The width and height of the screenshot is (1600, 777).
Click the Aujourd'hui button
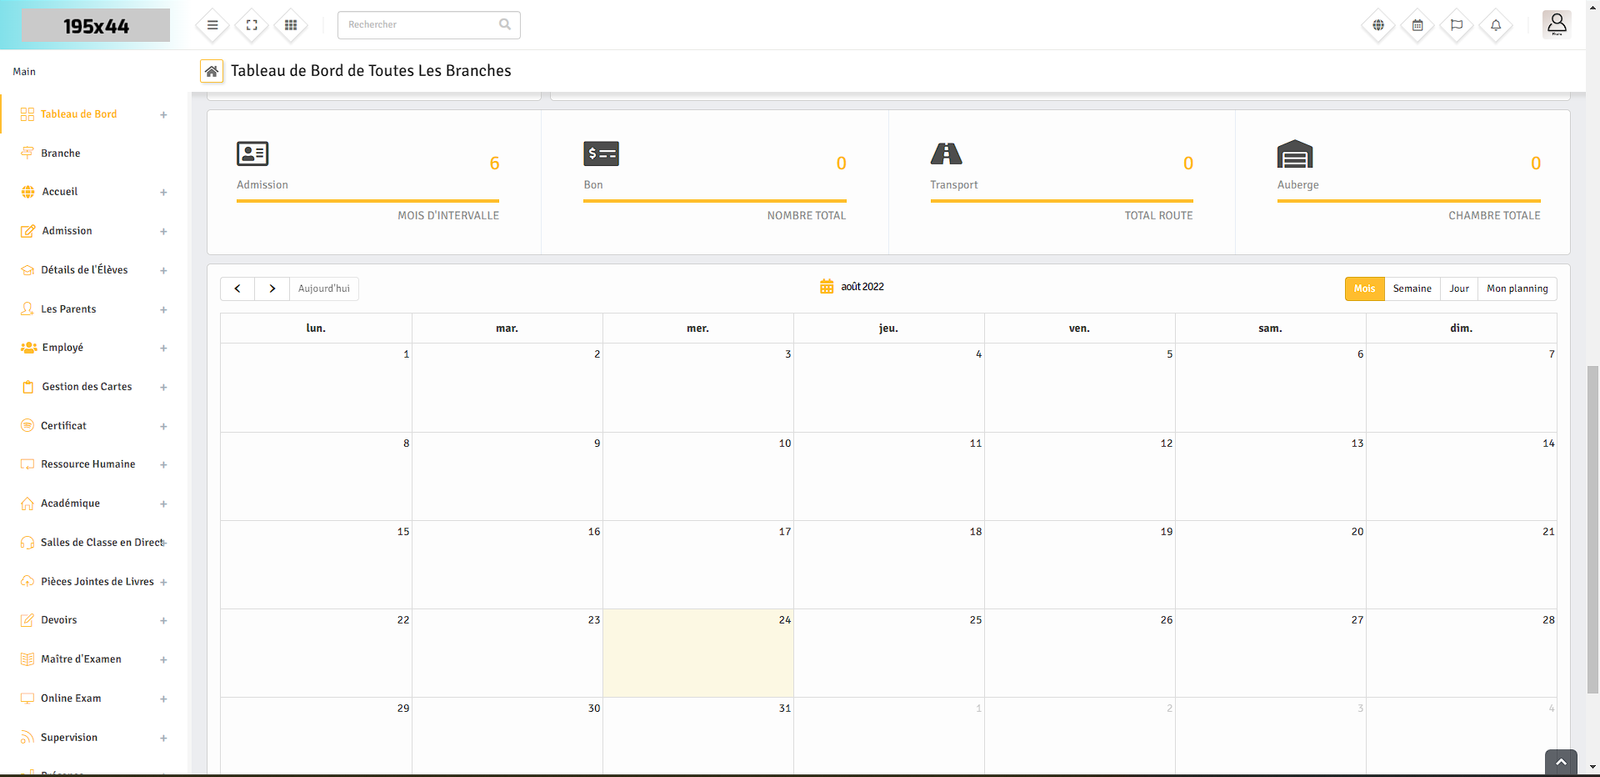(x=324, y=289)
